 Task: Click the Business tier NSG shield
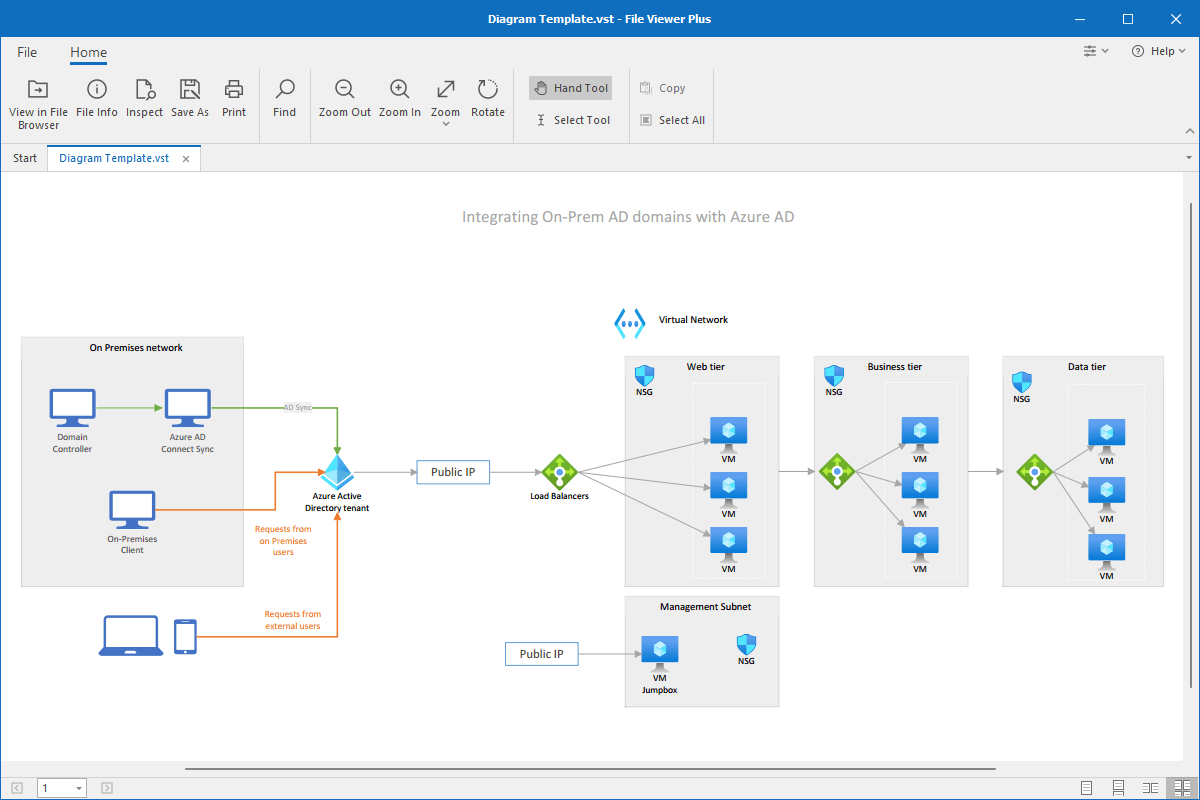pyautogui.click(x=834, y=376)
